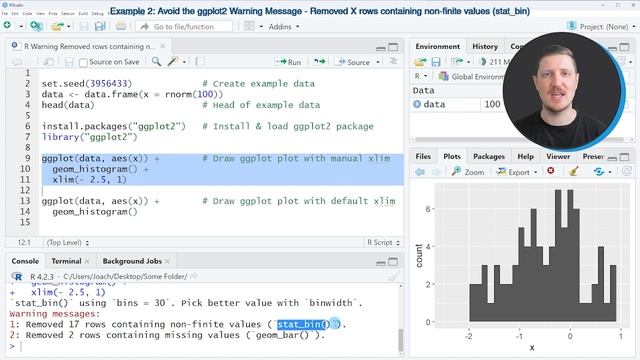Open the new file type dropdown arrow

21,27
